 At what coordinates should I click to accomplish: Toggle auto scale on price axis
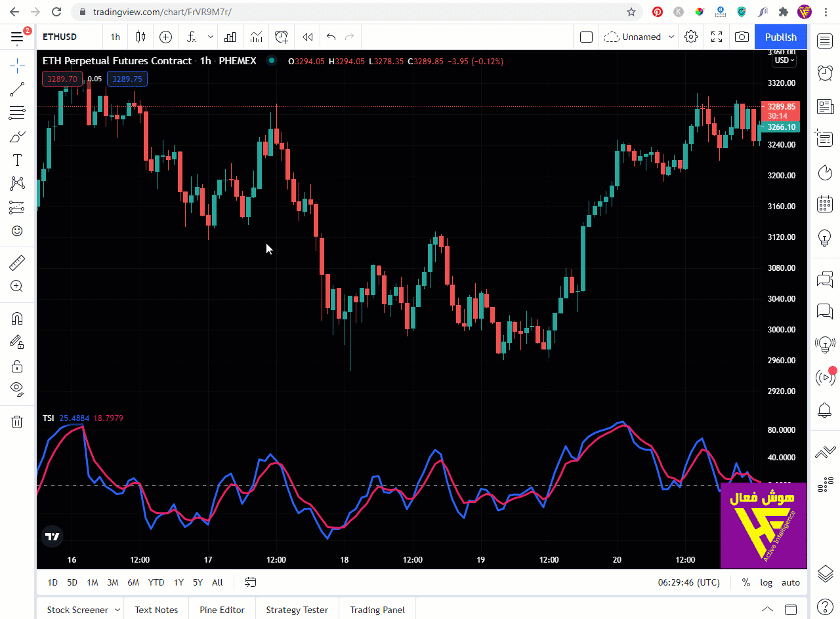(790, 582)
